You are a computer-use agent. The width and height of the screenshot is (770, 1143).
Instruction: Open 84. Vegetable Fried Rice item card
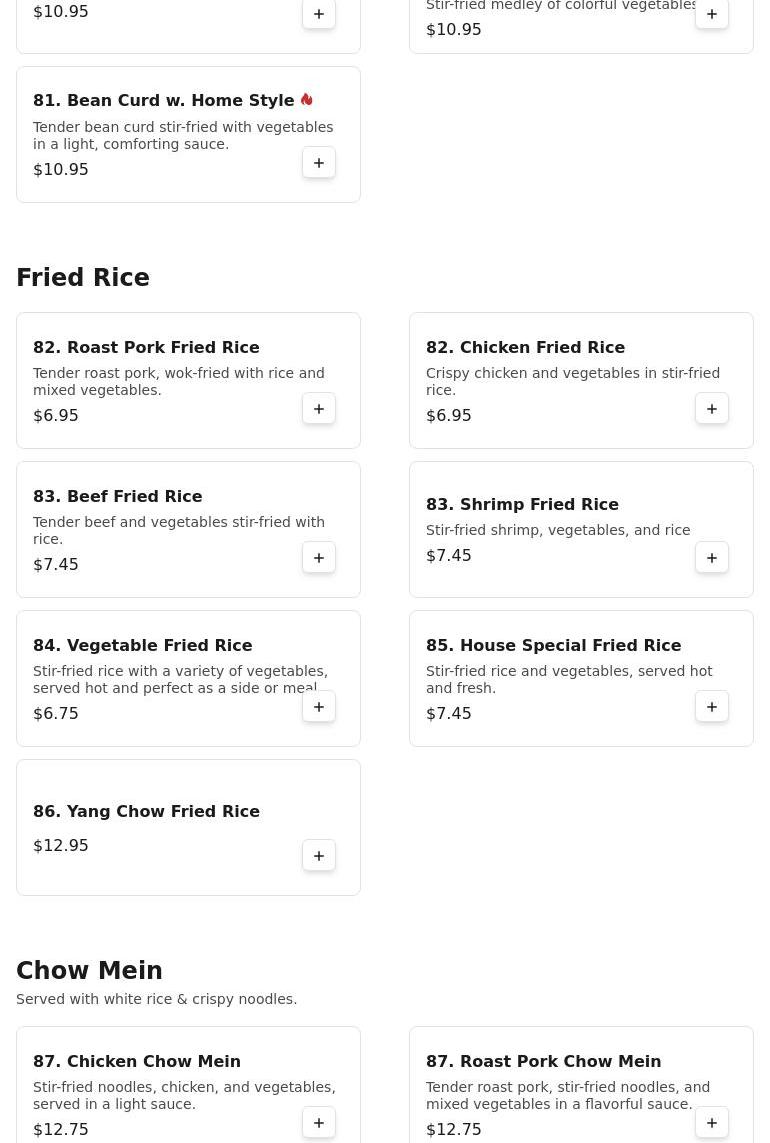[x=142, y=646]
